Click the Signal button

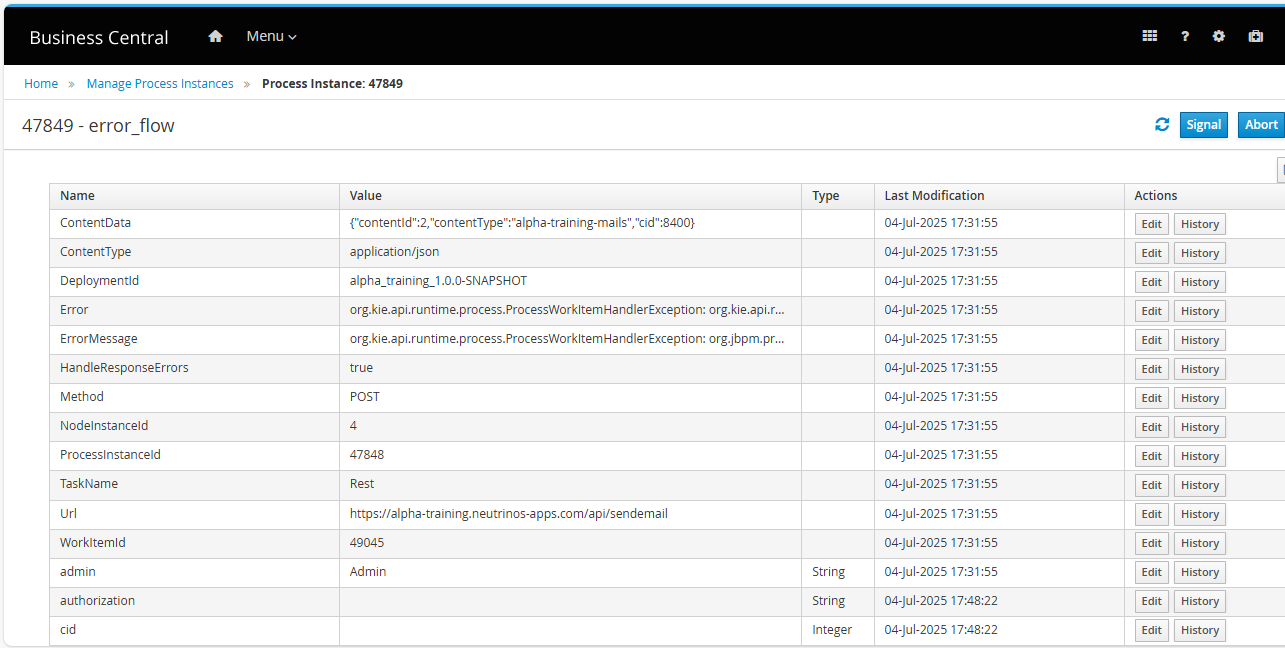point(1203,125)
